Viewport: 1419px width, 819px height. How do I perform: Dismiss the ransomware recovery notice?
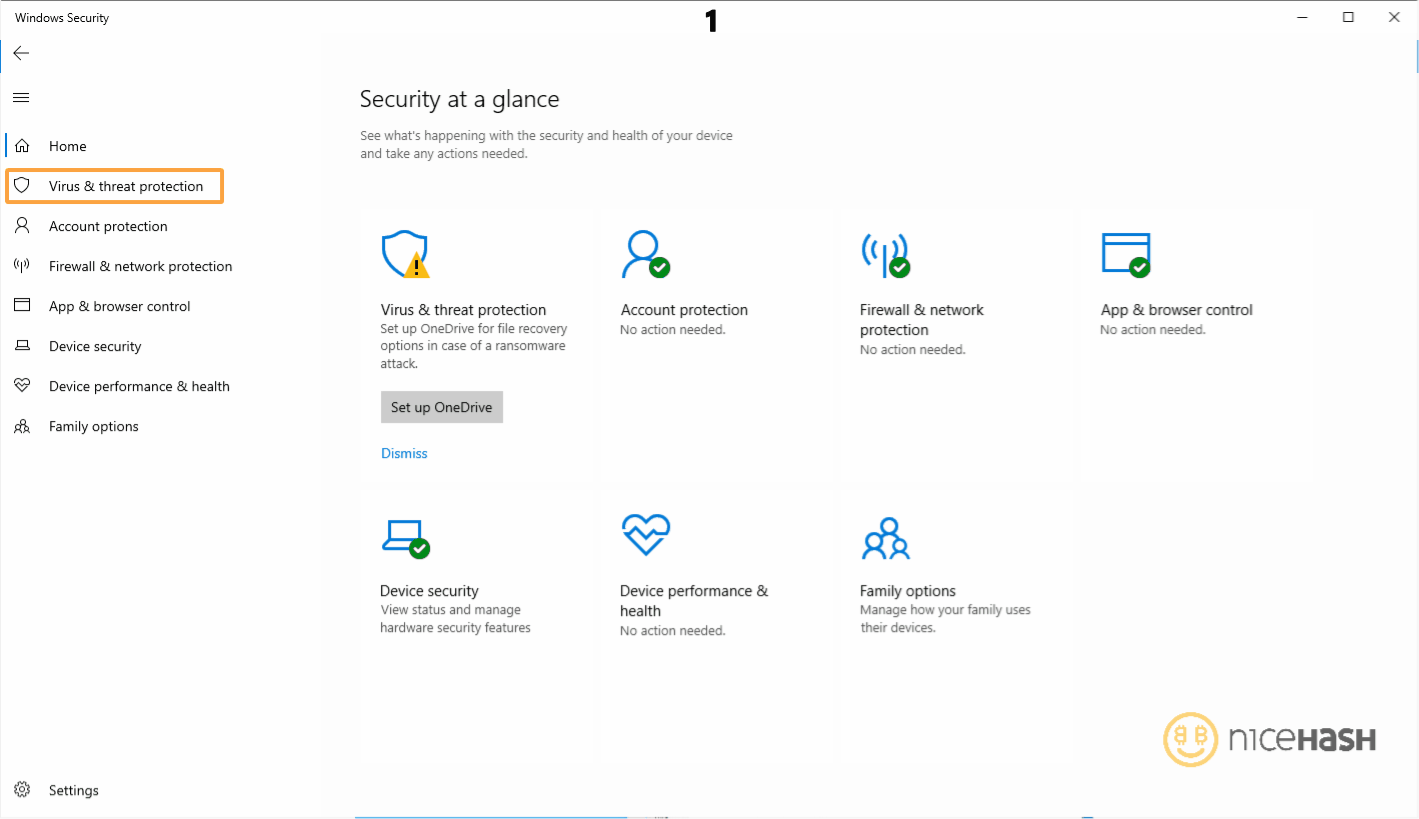pos(404,453)
